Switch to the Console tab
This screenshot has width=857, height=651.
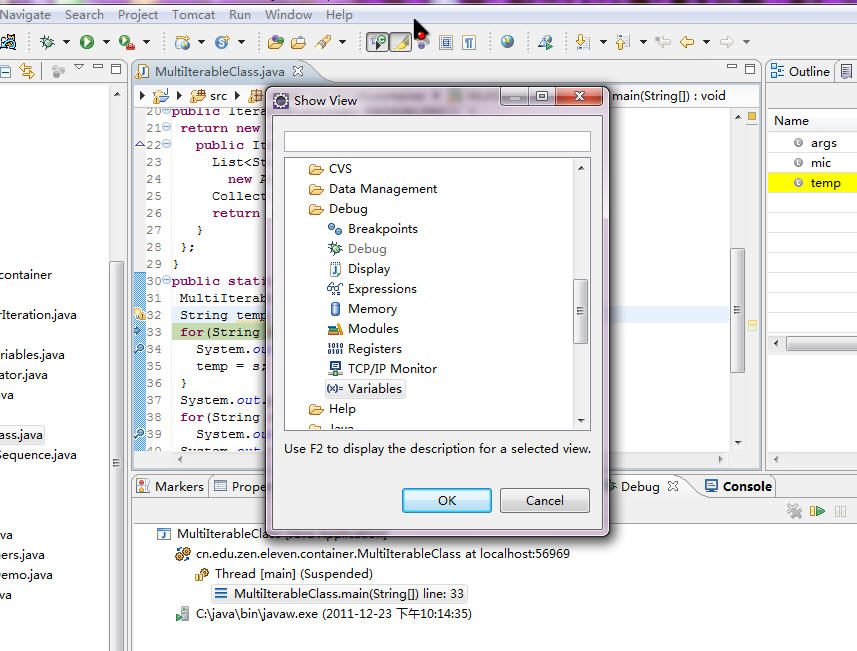pos(746,486)
